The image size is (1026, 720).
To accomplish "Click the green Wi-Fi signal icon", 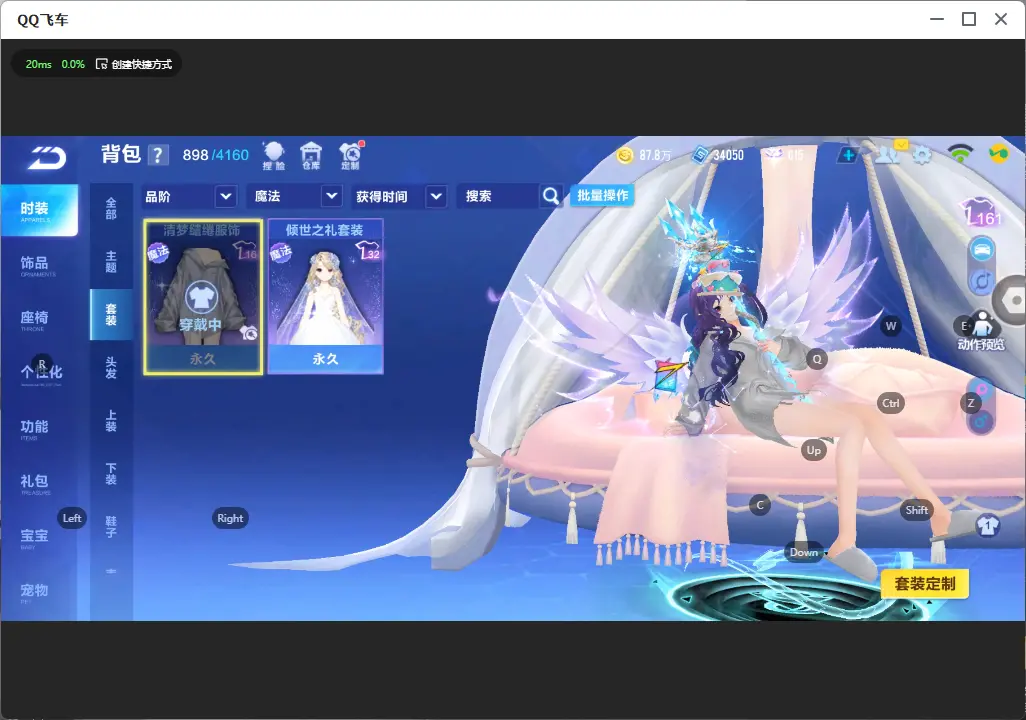I will coord(960,154).
